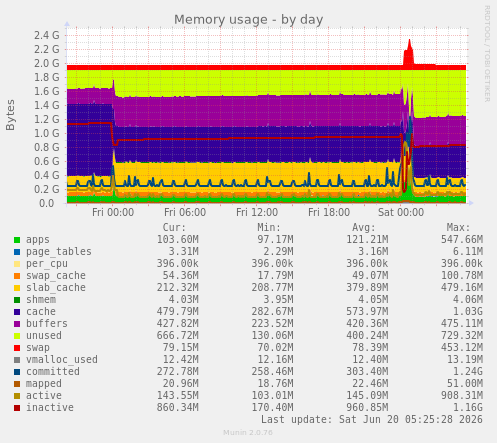
Task: Click the 'Fri 12:00' x-axis label
Action: (257, 212)
